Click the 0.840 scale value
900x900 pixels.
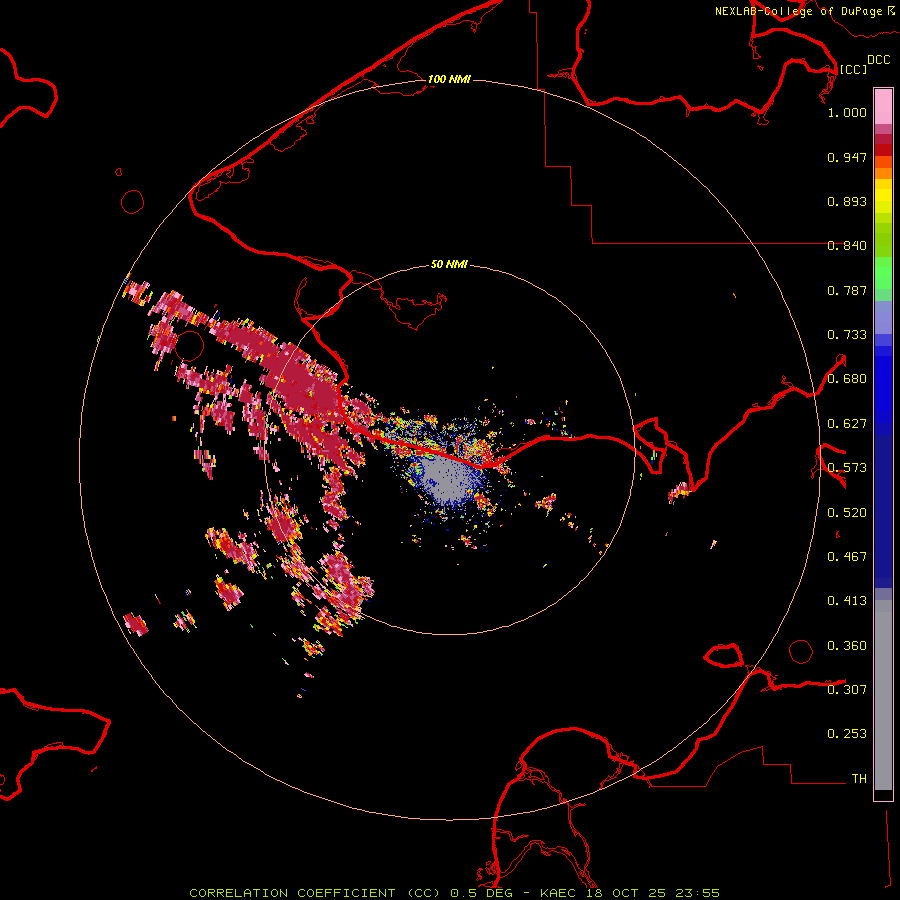847,246
